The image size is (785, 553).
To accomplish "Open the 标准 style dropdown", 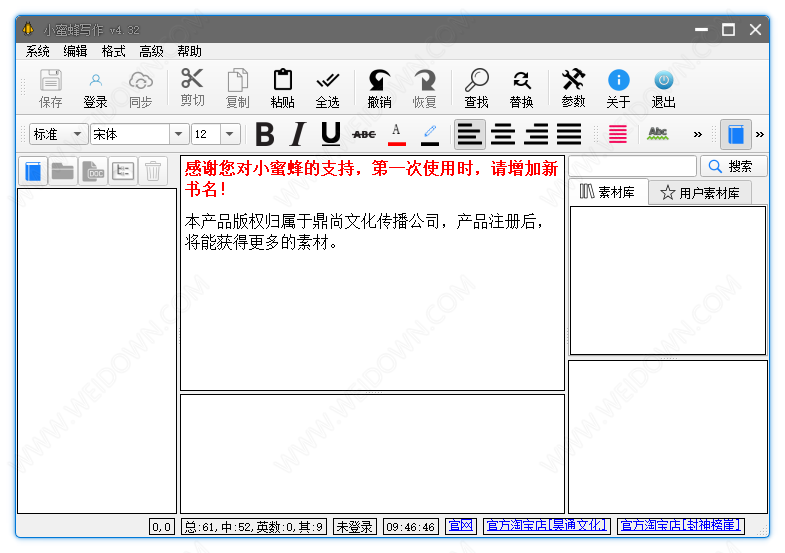I will click(59, 134).
